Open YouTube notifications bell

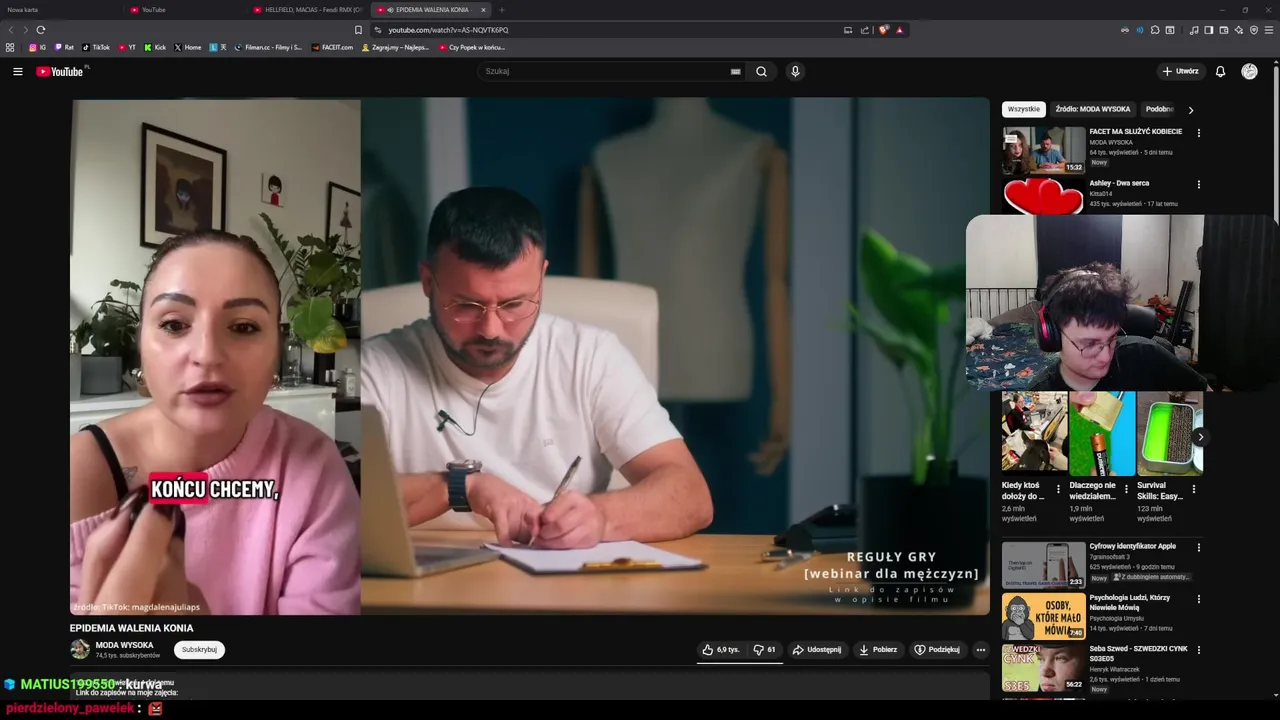pyautogui.click(x=1220, y=71)
